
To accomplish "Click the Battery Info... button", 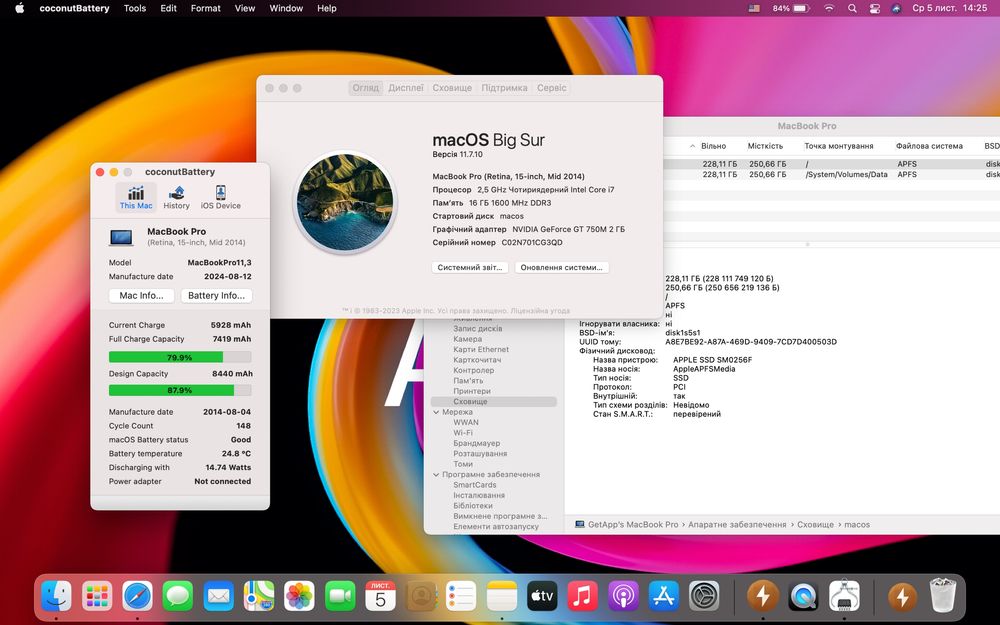I will tap(217, 295).
